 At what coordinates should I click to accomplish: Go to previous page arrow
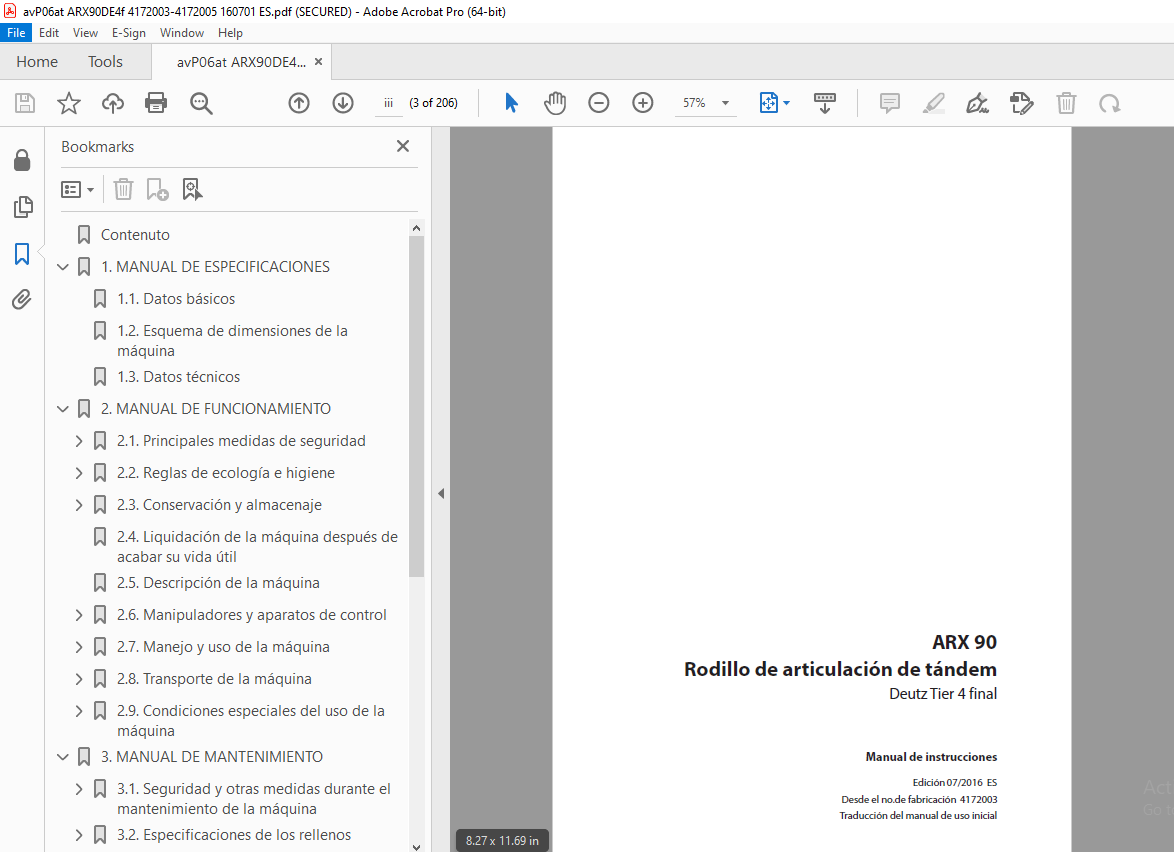[299, 103]
